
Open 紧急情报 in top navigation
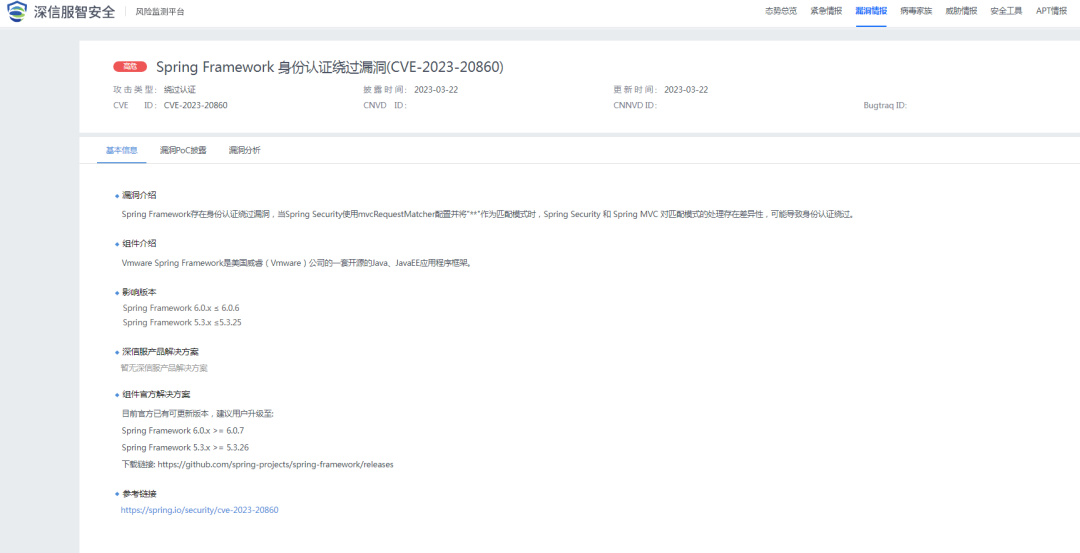point(826,11)
